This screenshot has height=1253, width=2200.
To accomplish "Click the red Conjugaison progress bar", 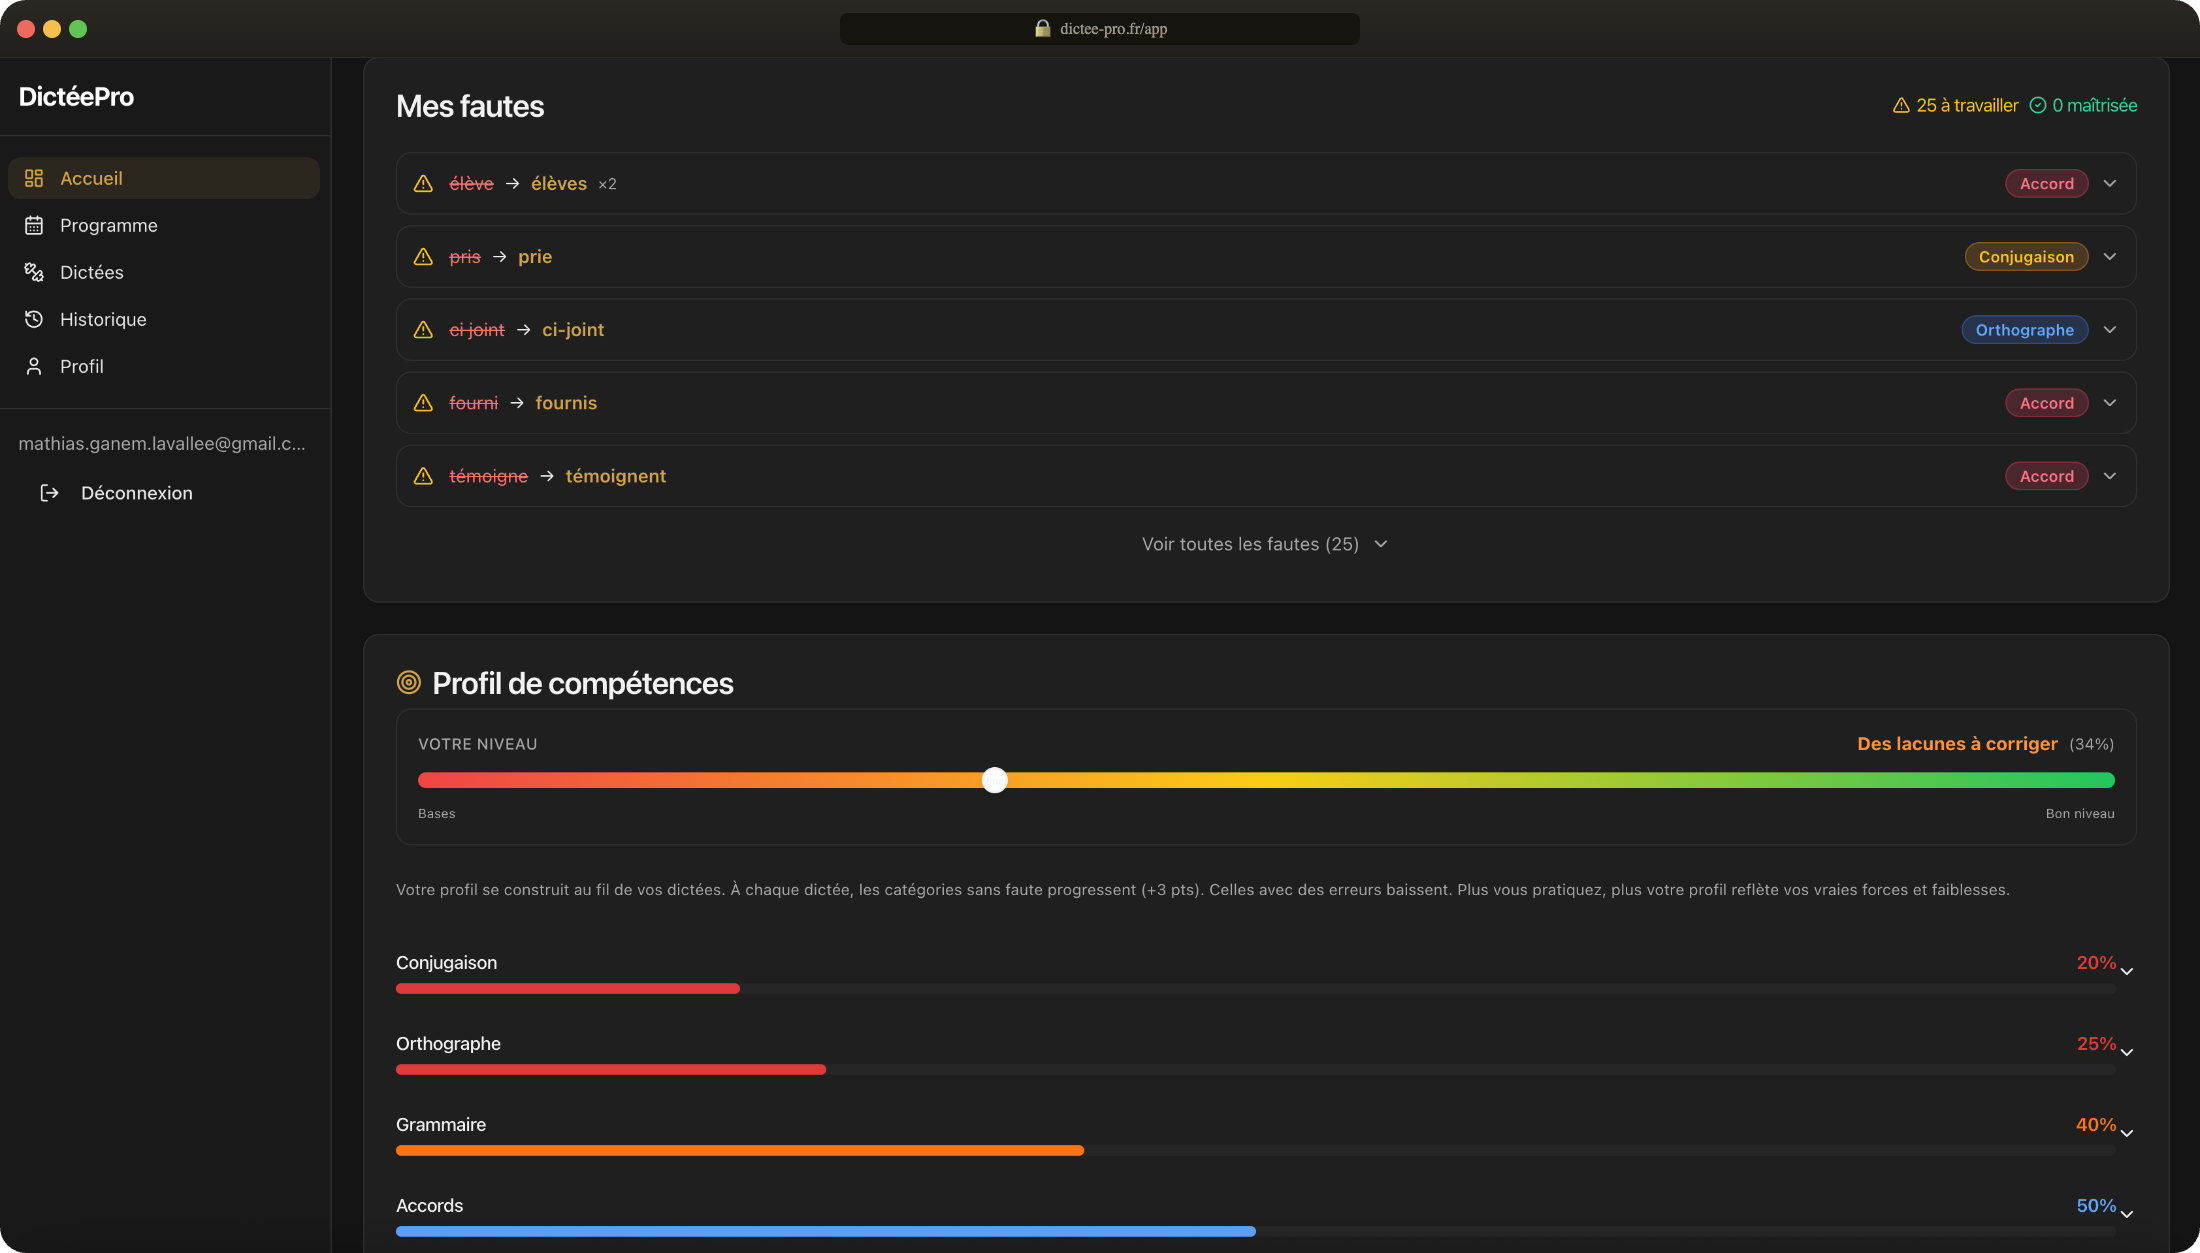I will (x=568, y=988).
